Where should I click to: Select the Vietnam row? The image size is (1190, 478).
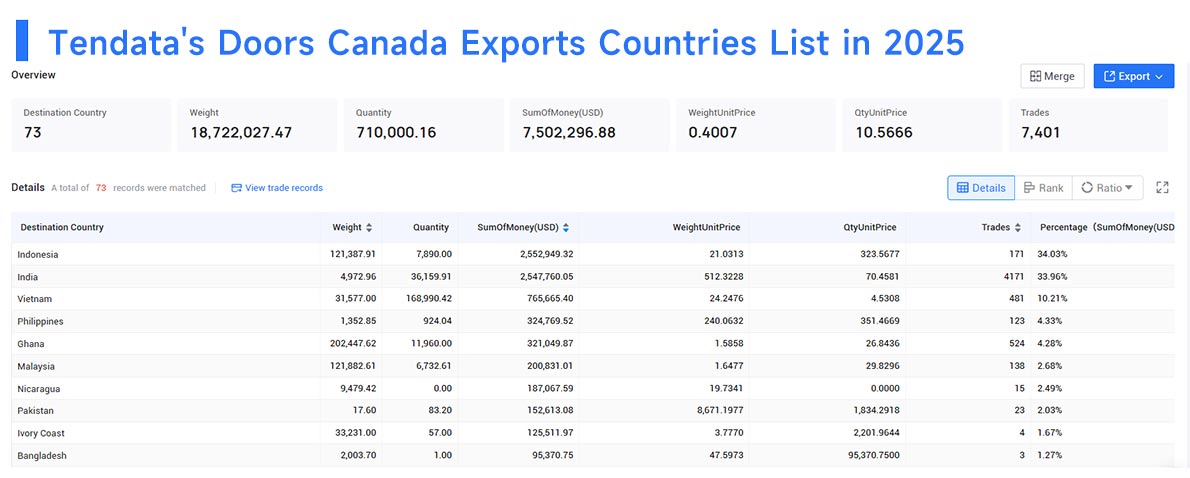point(593,299)
